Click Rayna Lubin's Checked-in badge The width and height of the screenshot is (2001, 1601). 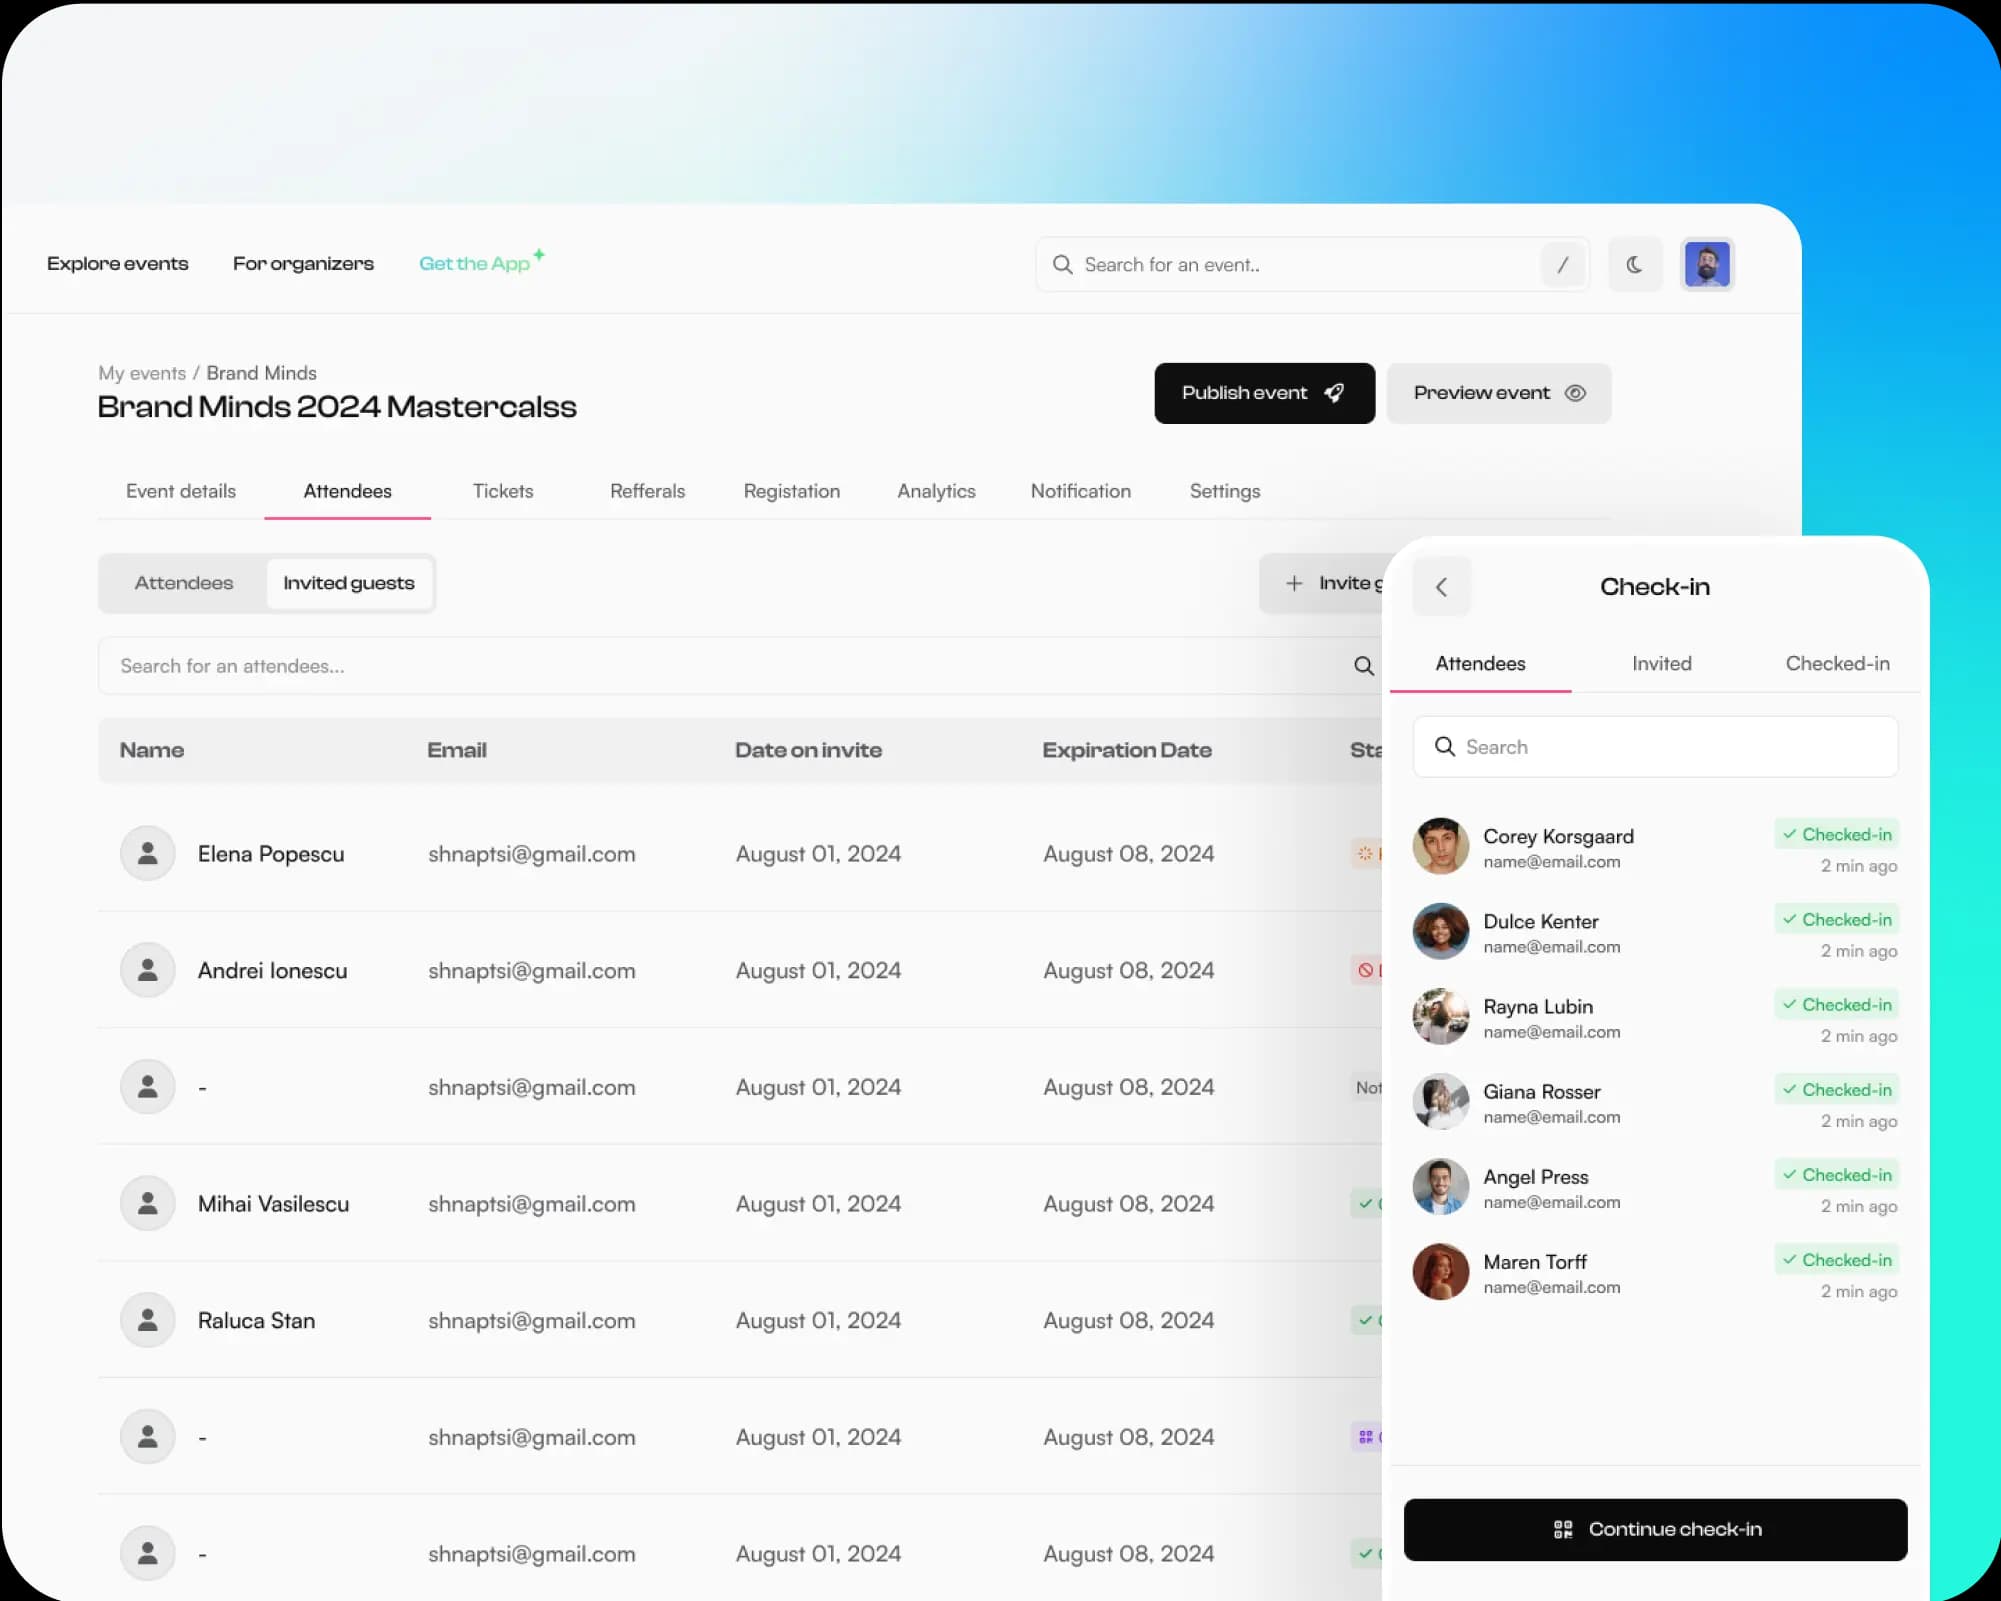(x=1836, y=1004)
